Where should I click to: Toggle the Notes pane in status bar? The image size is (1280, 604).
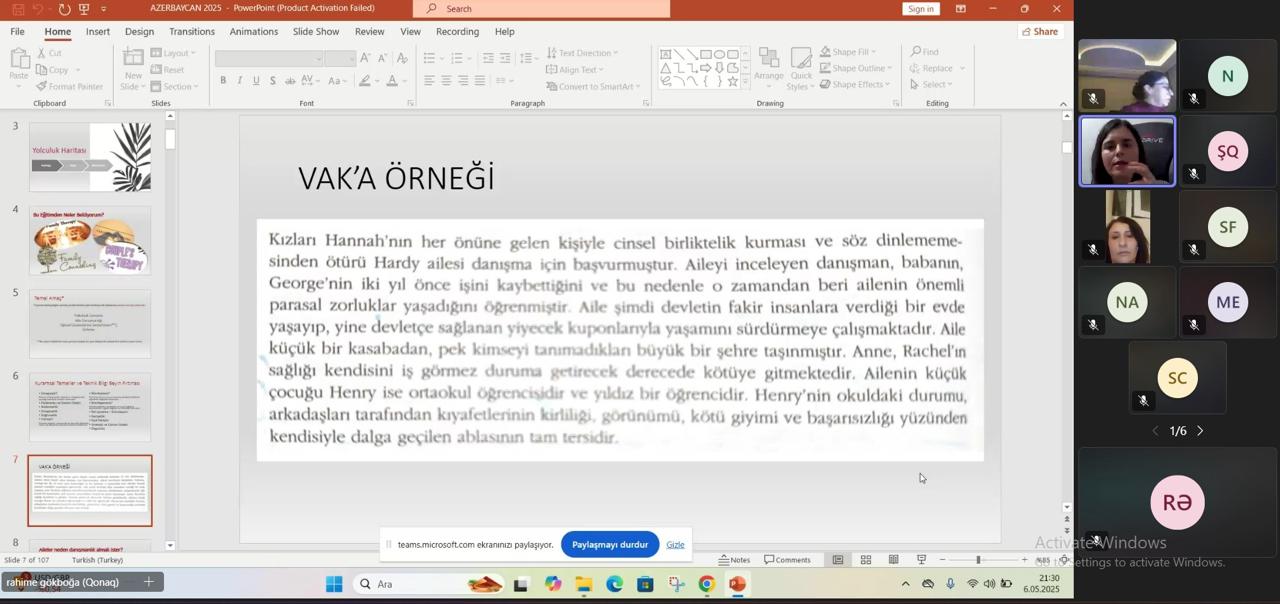click(x=735, y=560)
